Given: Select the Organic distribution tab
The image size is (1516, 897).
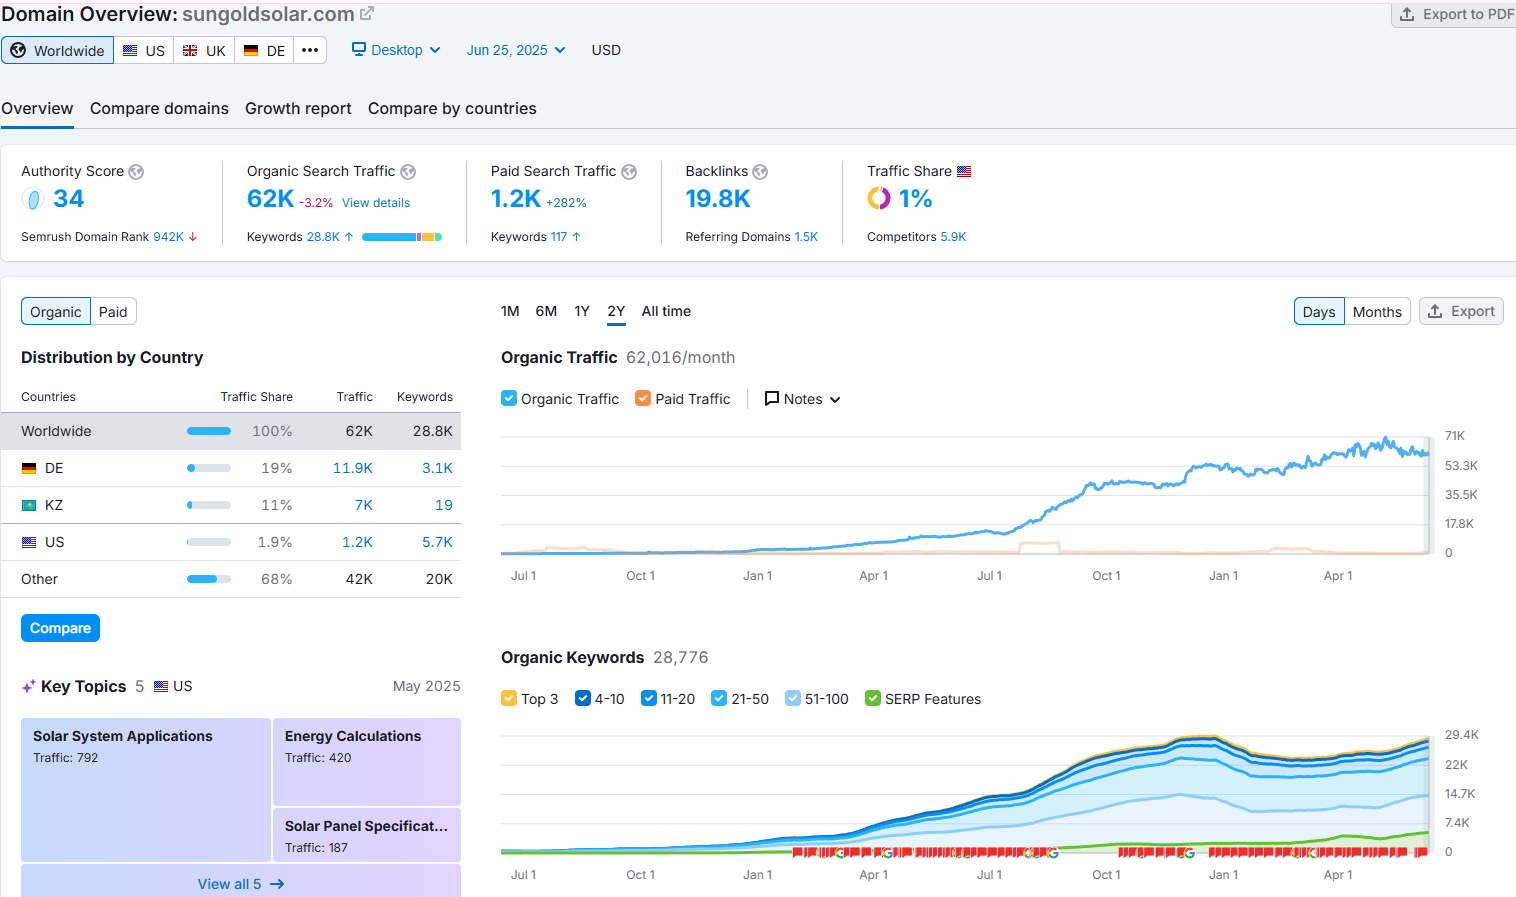Looking at the screenshot, I should [x=56, y=312].
